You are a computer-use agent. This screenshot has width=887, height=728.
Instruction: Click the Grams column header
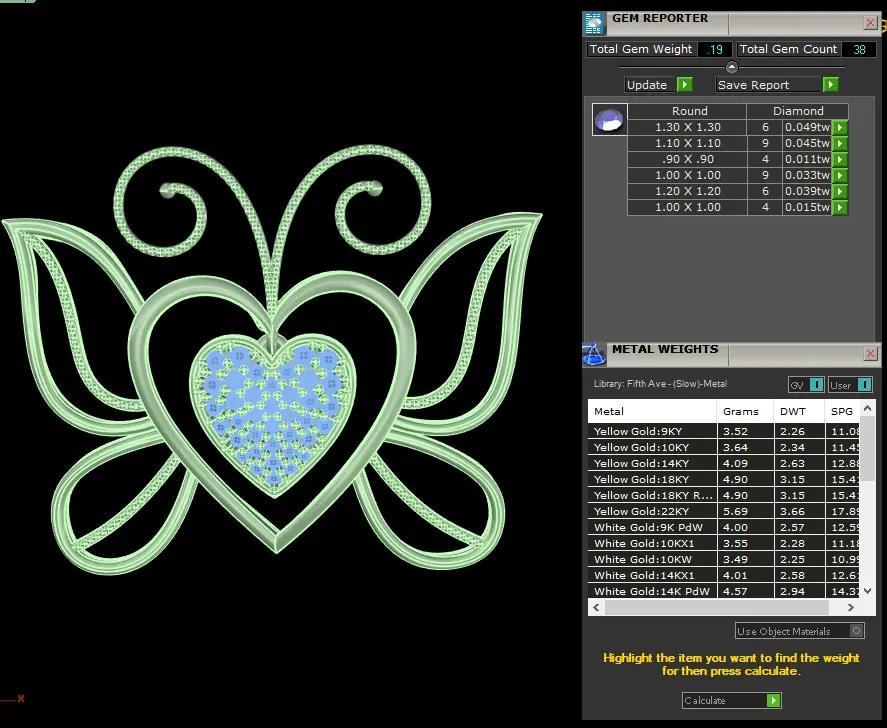tap(745, 411)
